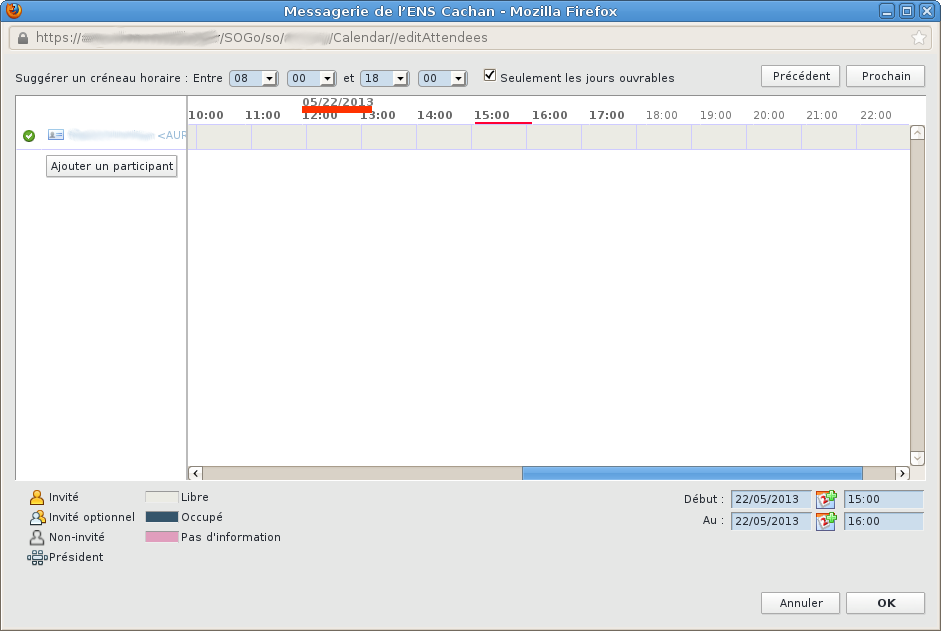Viewport: 941px width, 631px height.
Task: Click the attendee contact card icon
Action: click(x=56, y=135)
